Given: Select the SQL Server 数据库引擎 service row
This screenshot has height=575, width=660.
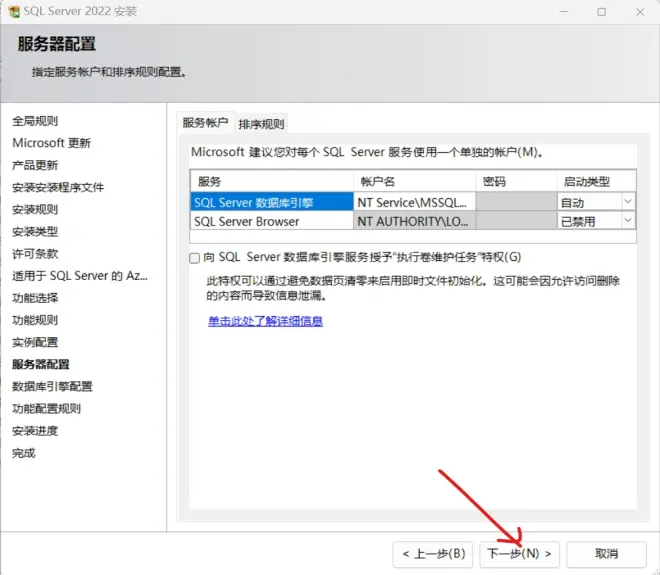Looking at the screenshot, I should pyautogui.click(x=272, y=202).
